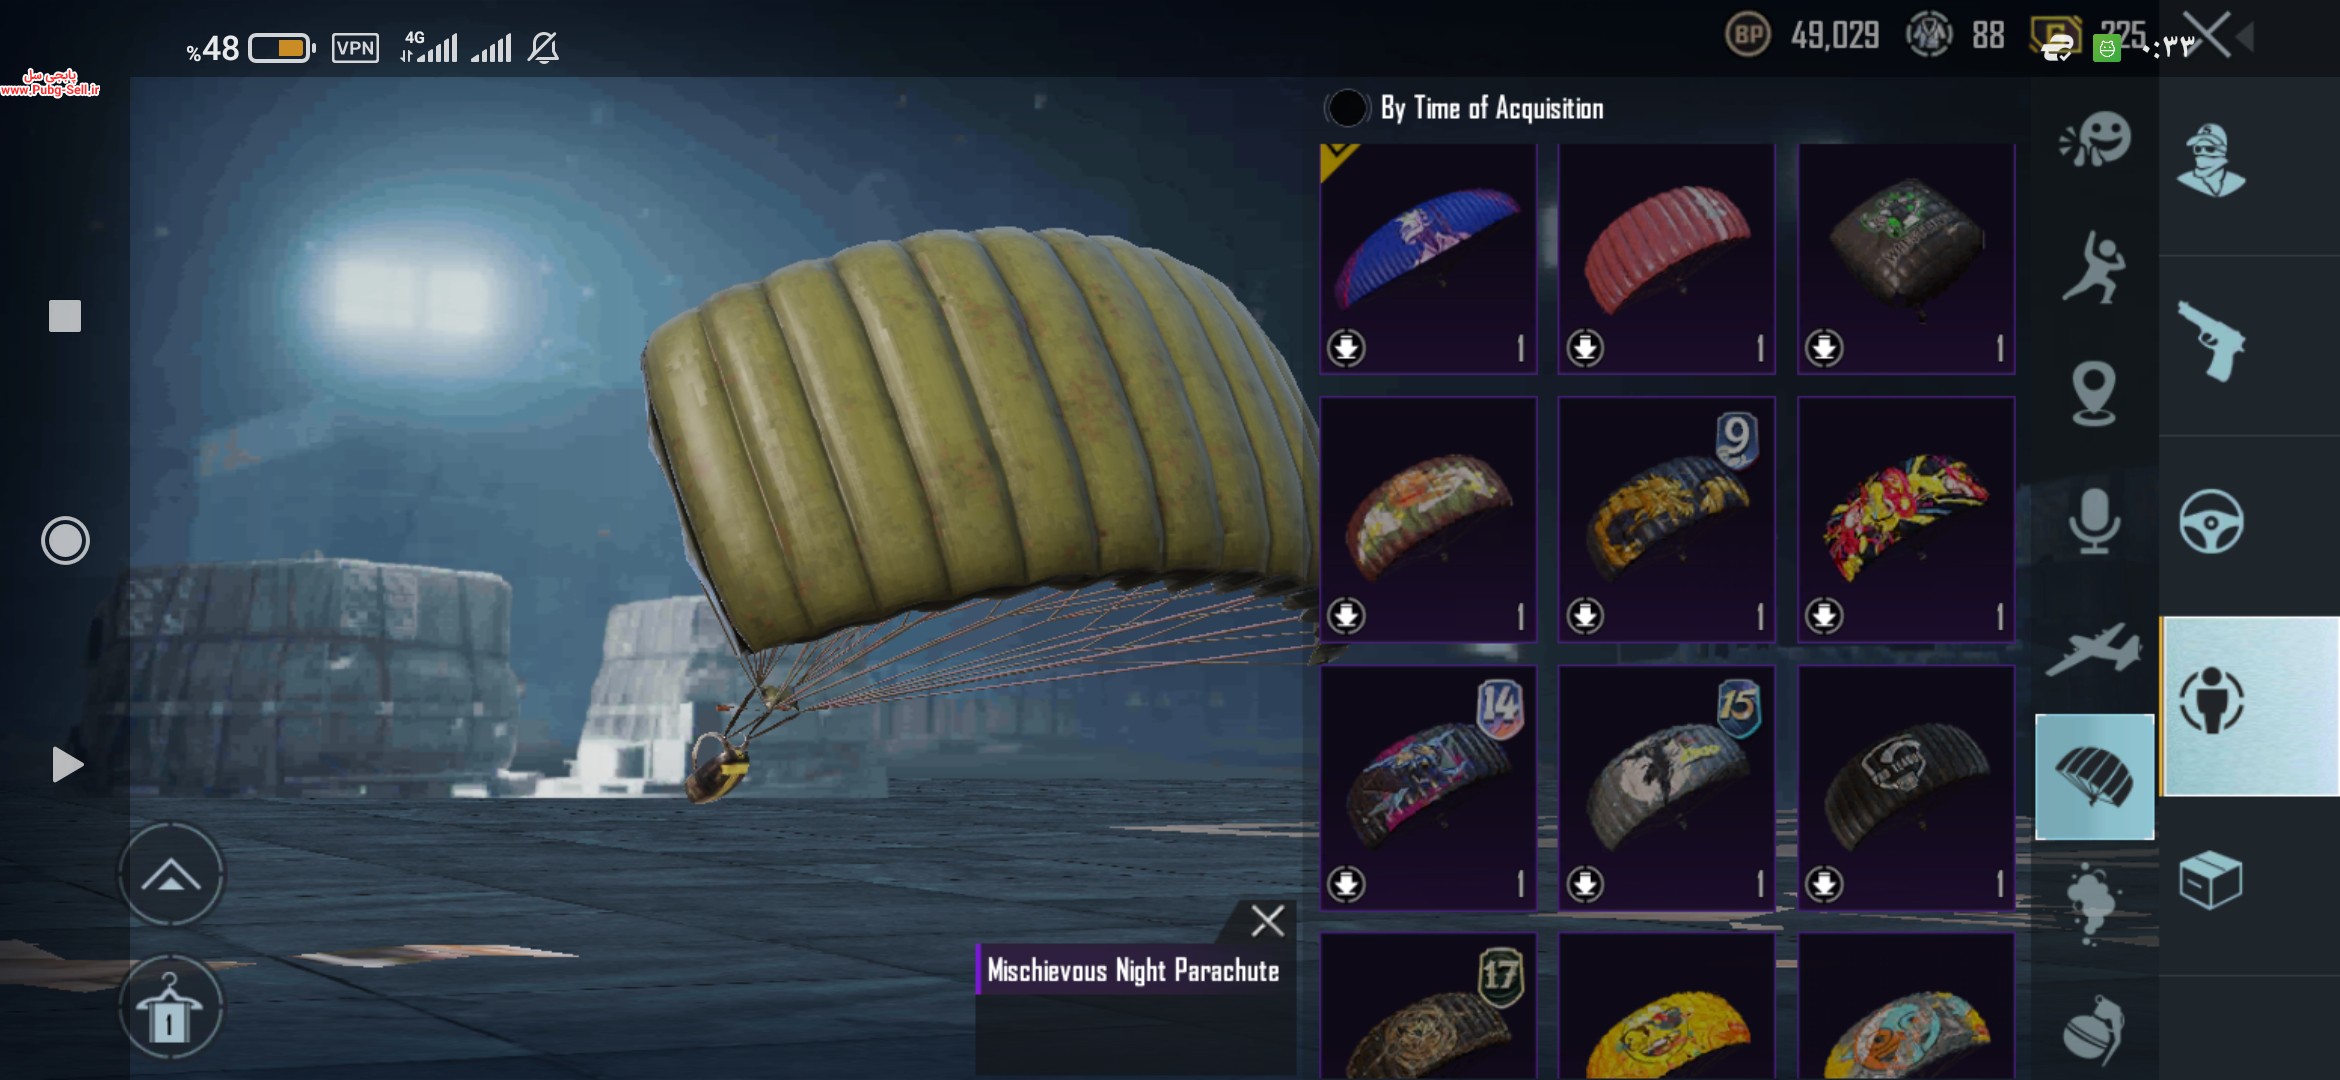Screen dimensions: 2340x1080
Task: Select the red parachute thumbnail
Action: pos(1667,259)
